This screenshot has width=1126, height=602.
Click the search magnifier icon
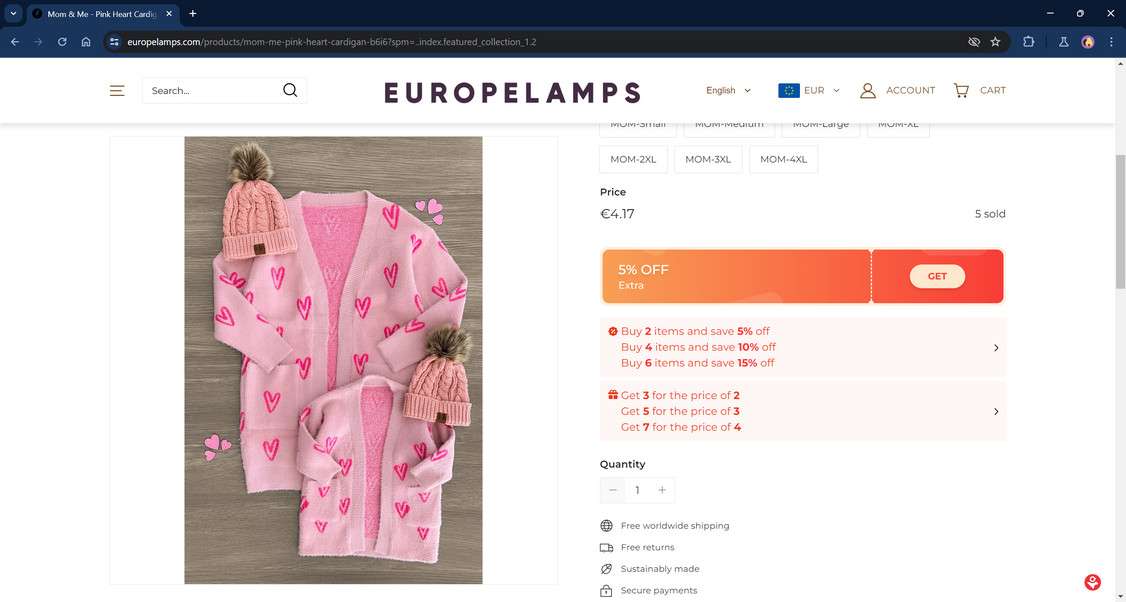click(290, 90)
